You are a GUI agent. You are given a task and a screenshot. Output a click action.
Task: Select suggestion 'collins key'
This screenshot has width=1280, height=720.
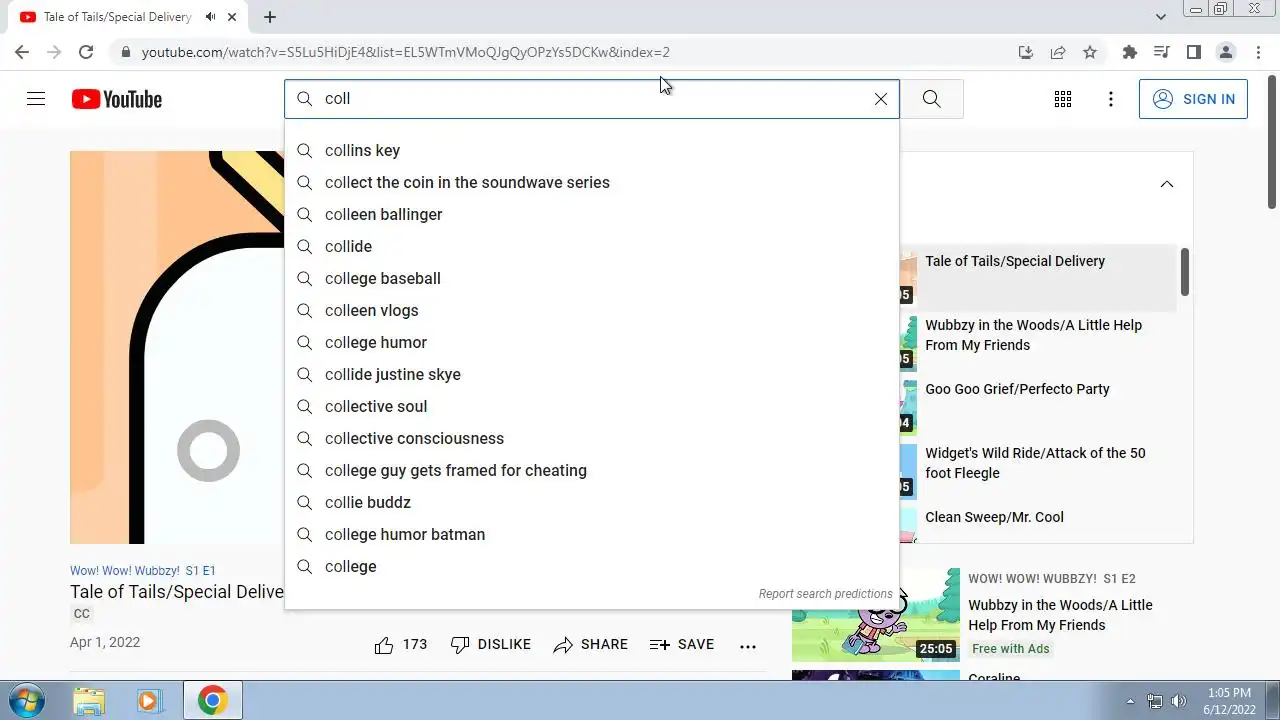(592, 150)
